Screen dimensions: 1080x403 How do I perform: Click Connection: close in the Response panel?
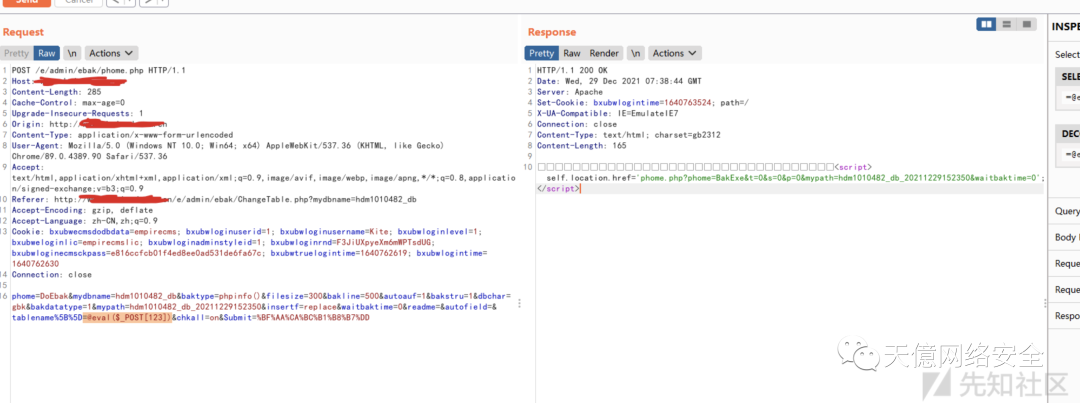[577, 124]
